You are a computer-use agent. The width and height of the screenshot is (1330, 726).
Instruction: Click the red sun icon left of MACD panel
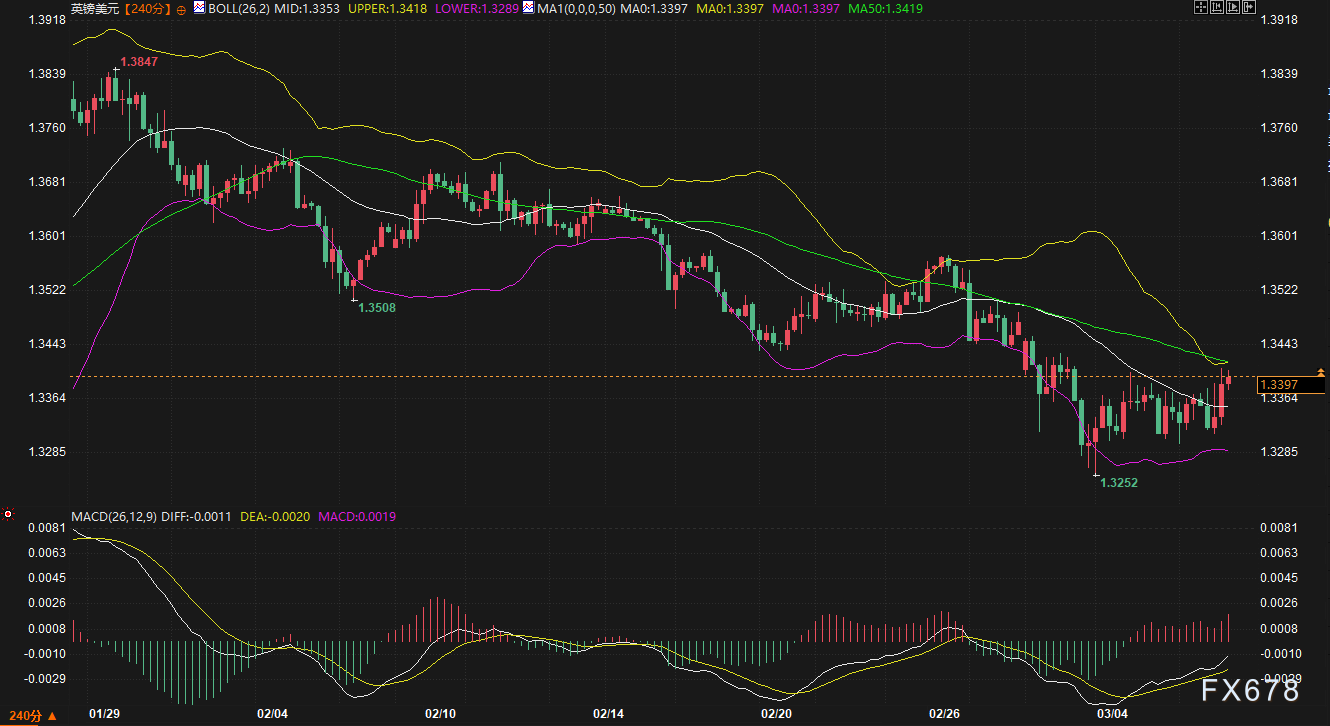pos(8,514)
